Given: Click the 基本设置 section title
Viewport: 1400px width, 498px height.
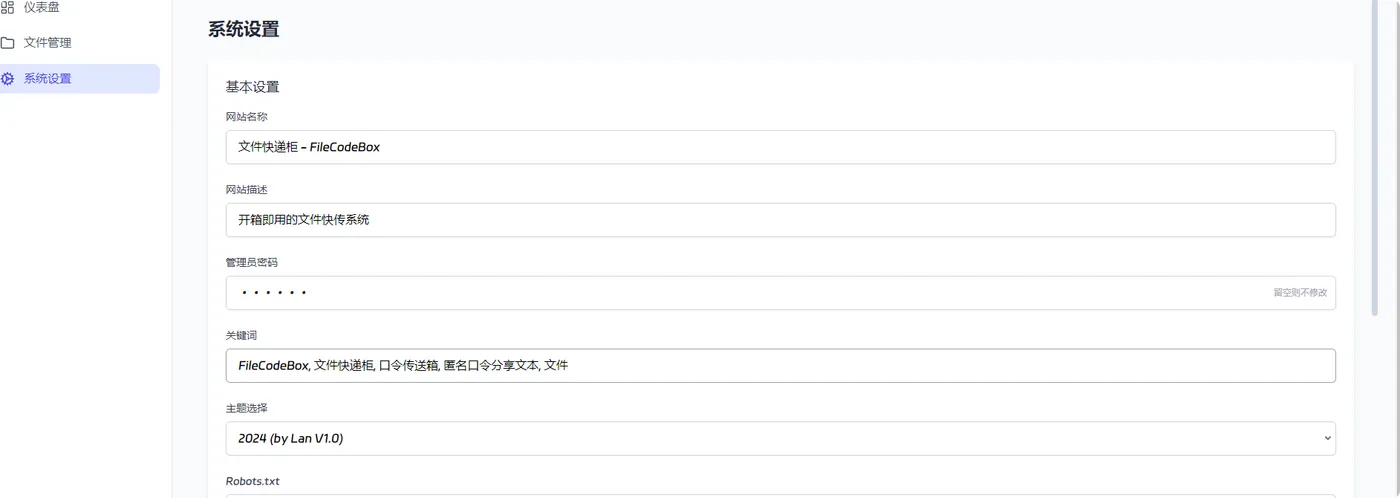Looking at the screenshot, I should pos(252,87).
